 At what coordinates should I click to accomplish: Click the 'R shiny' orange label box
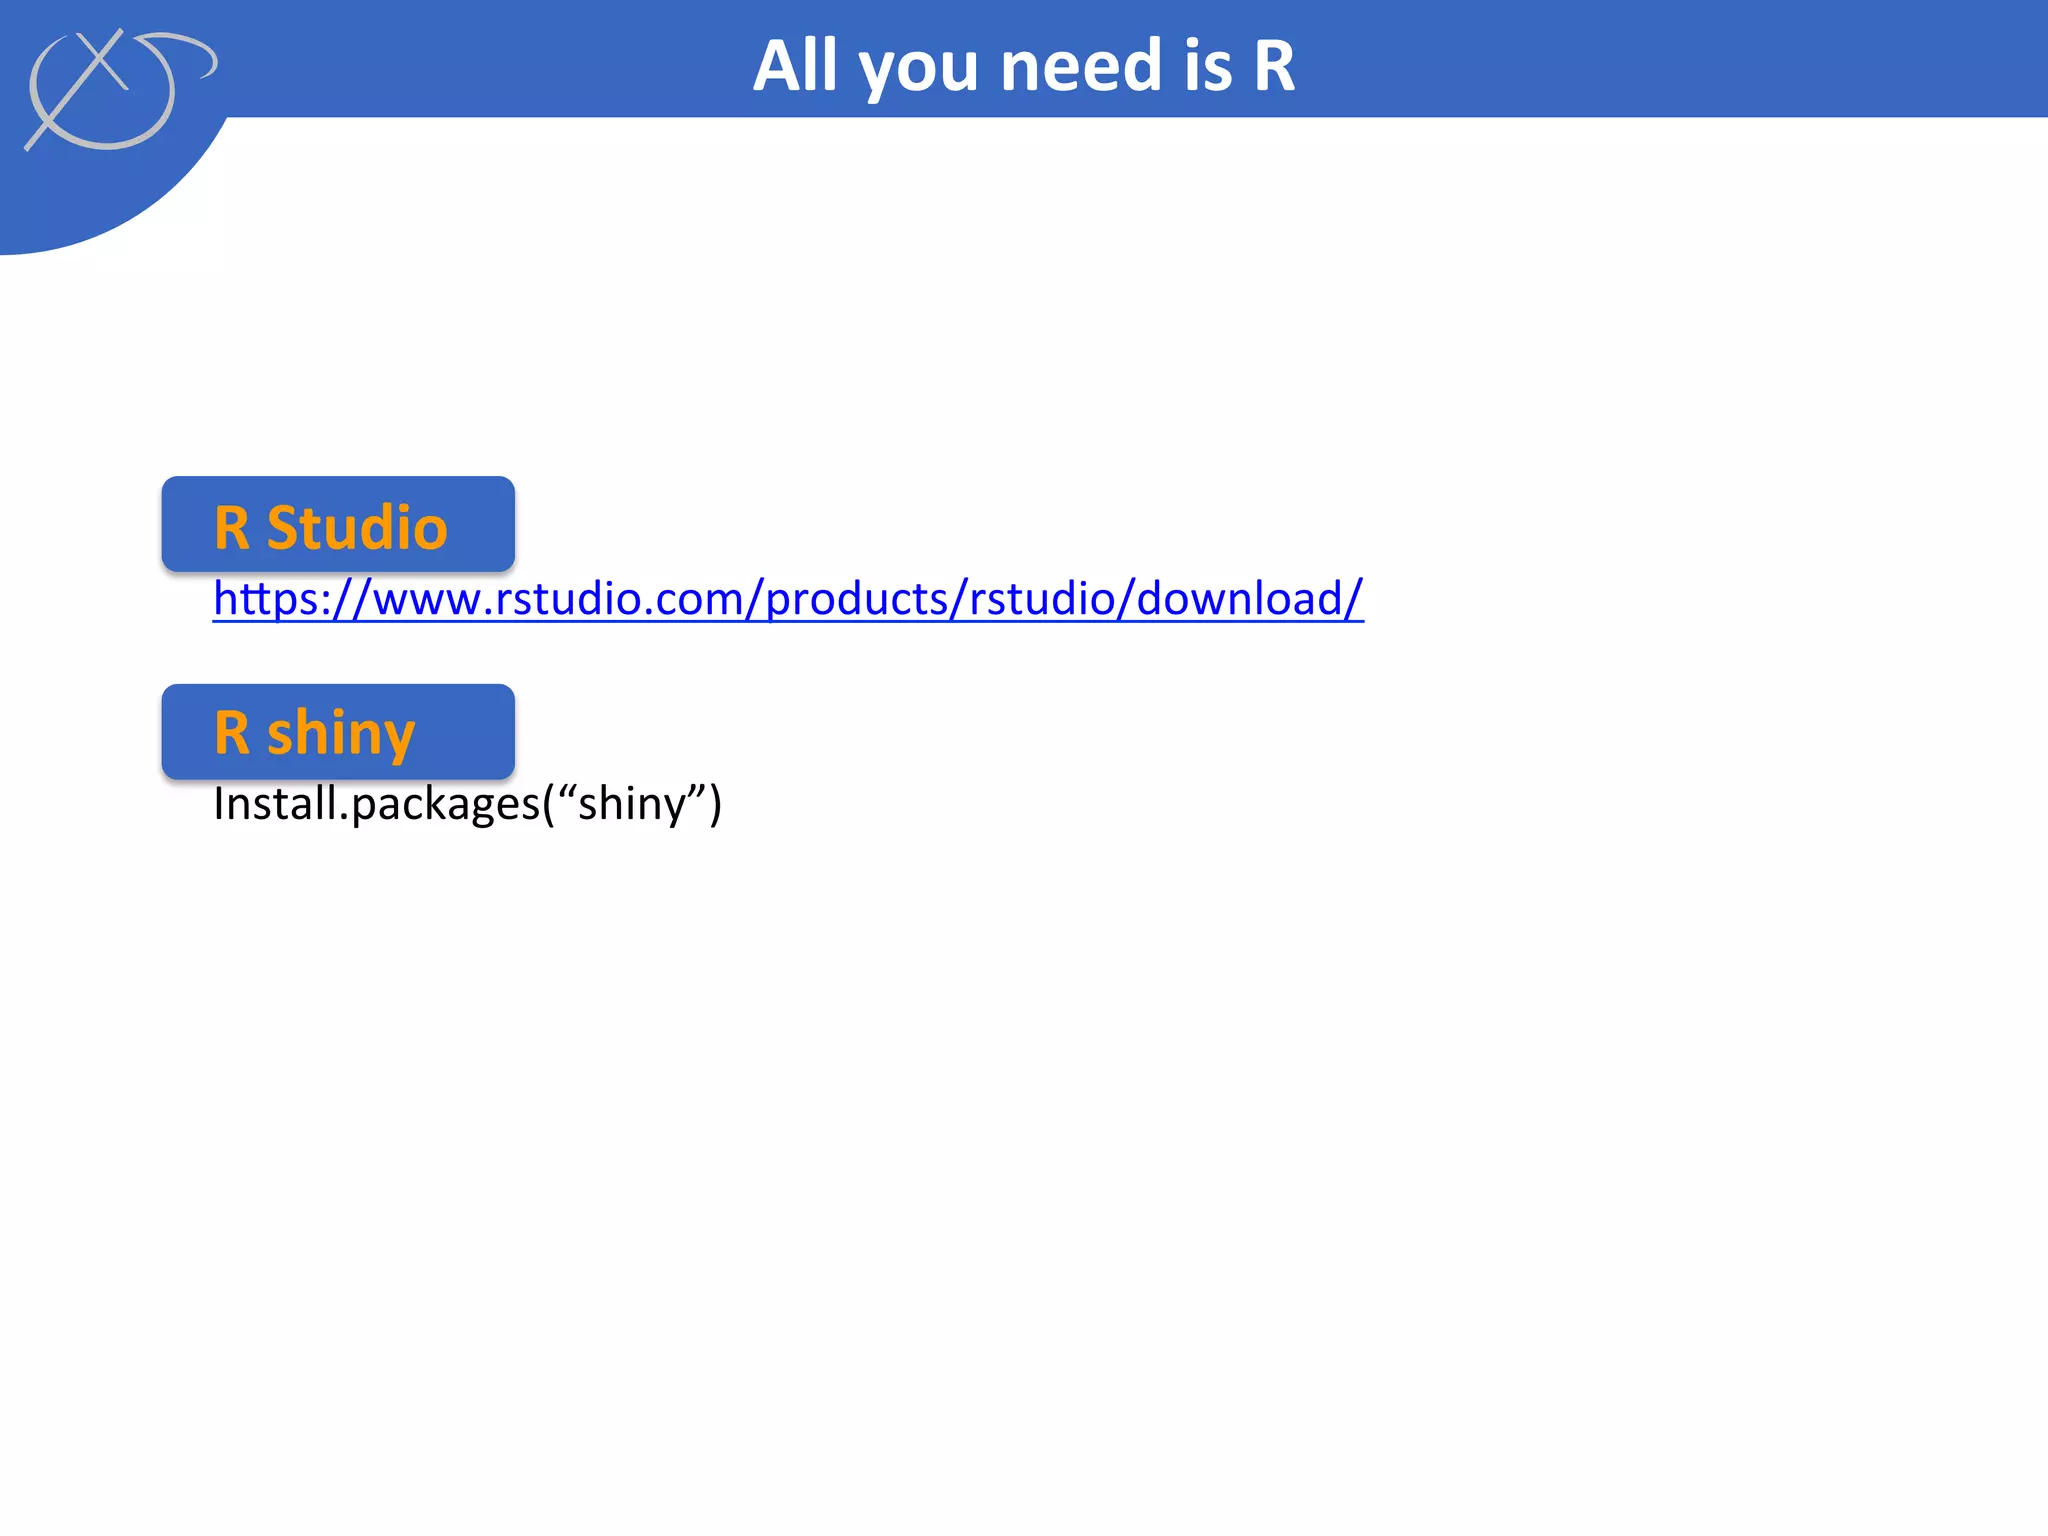(338, 732)
